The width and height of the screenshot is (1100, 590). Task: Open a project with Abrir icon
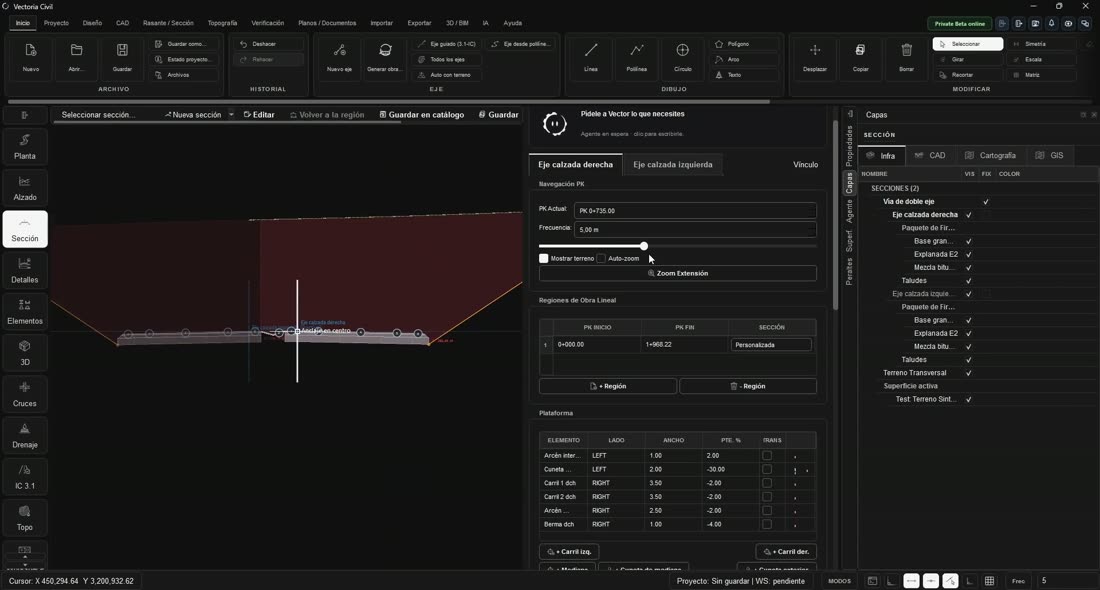pos(76,51)
